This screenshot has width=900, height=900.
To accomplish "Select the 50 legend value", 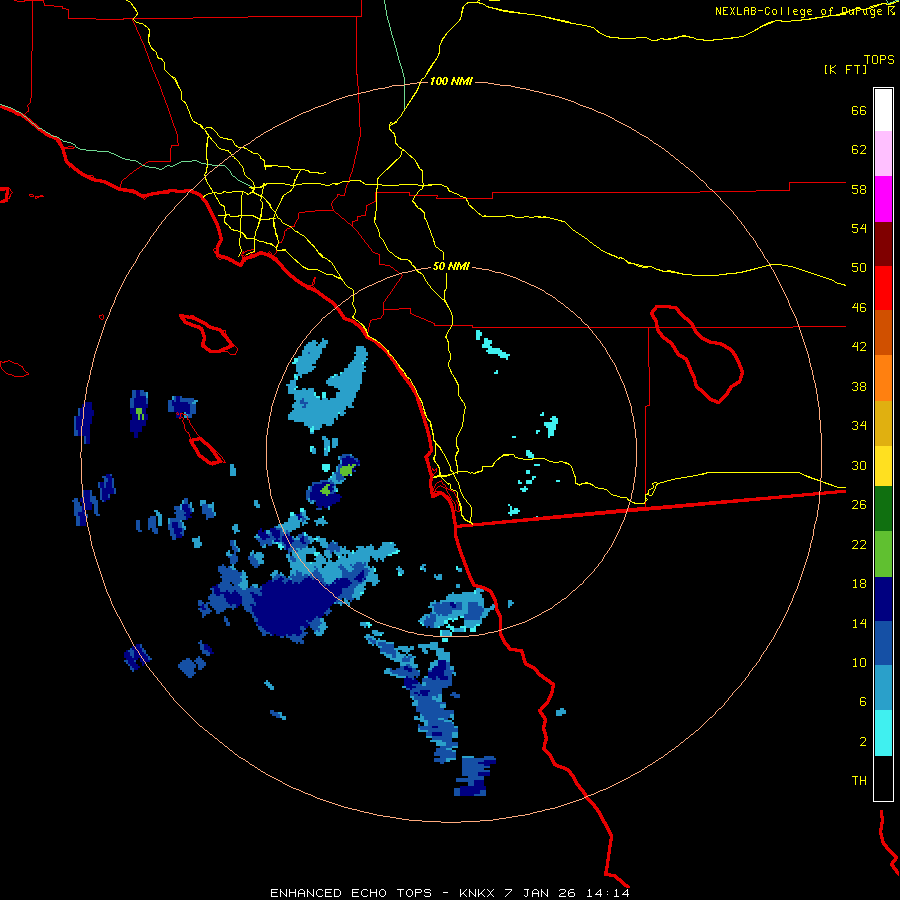I will (859, 268).
